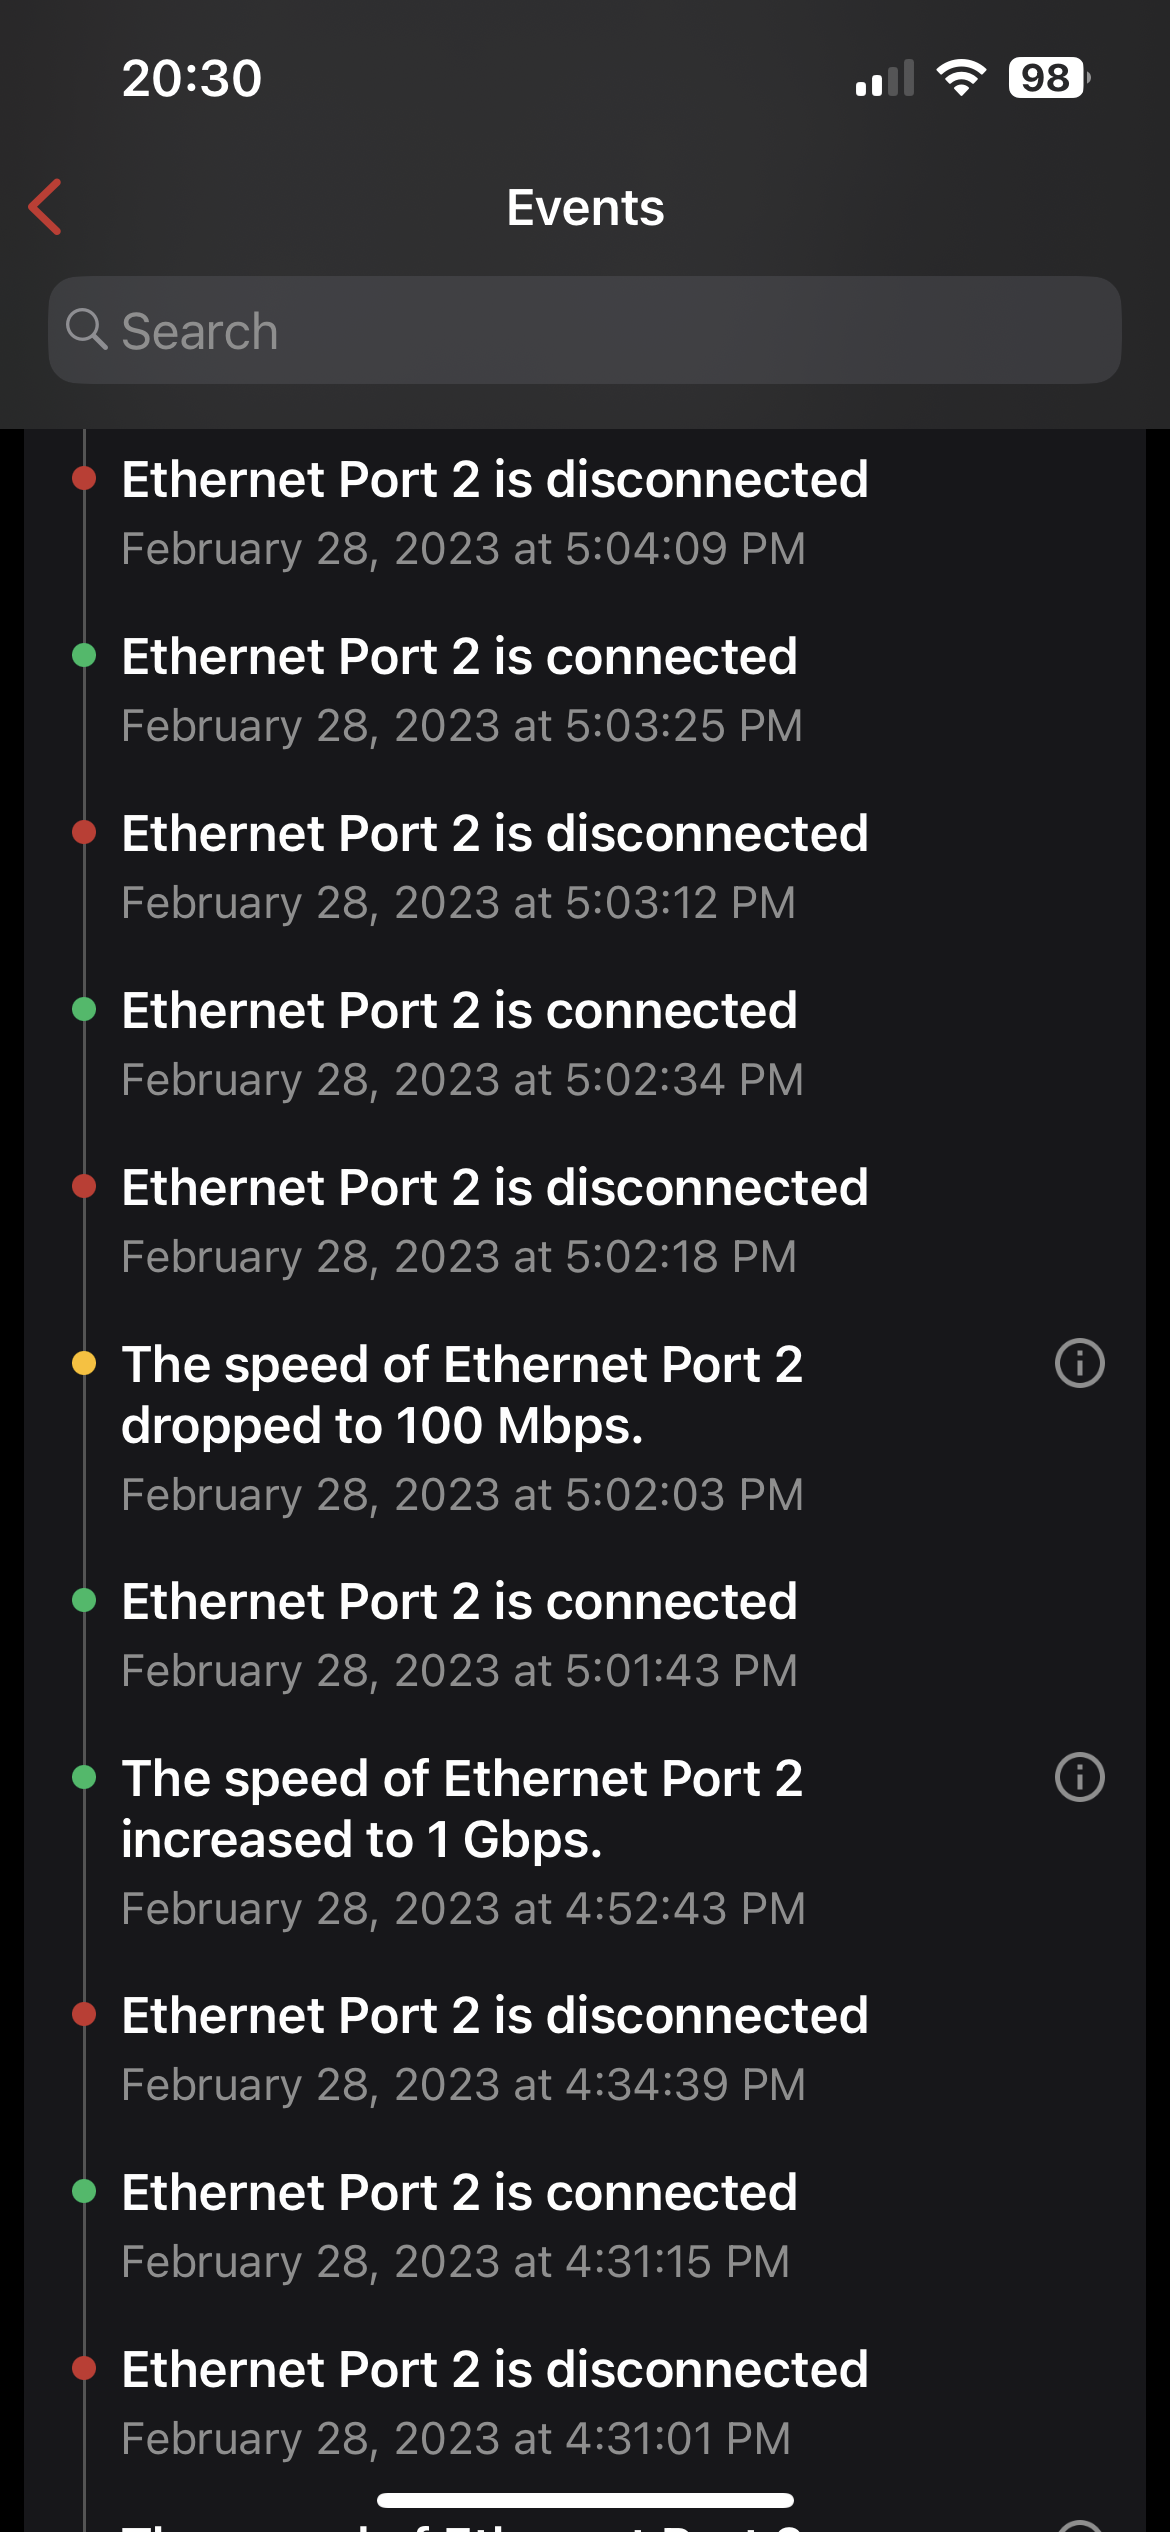
Task: Tap the battery level indicator
Action: click(x=1048, y=78)
